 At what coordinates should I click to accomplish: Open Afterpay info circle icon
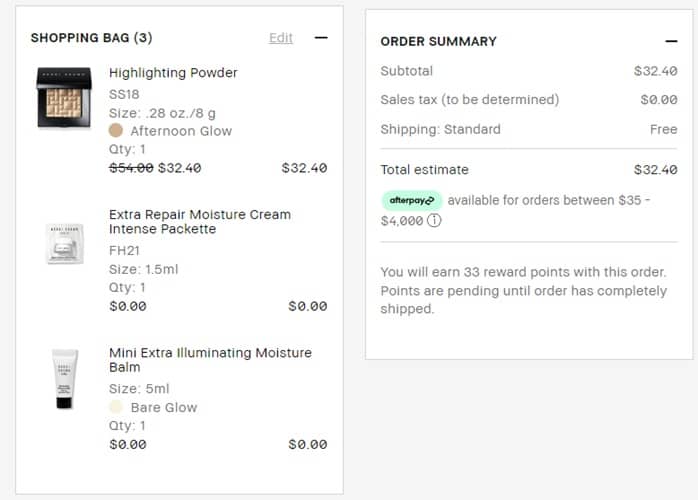click(x=434, y=221)
